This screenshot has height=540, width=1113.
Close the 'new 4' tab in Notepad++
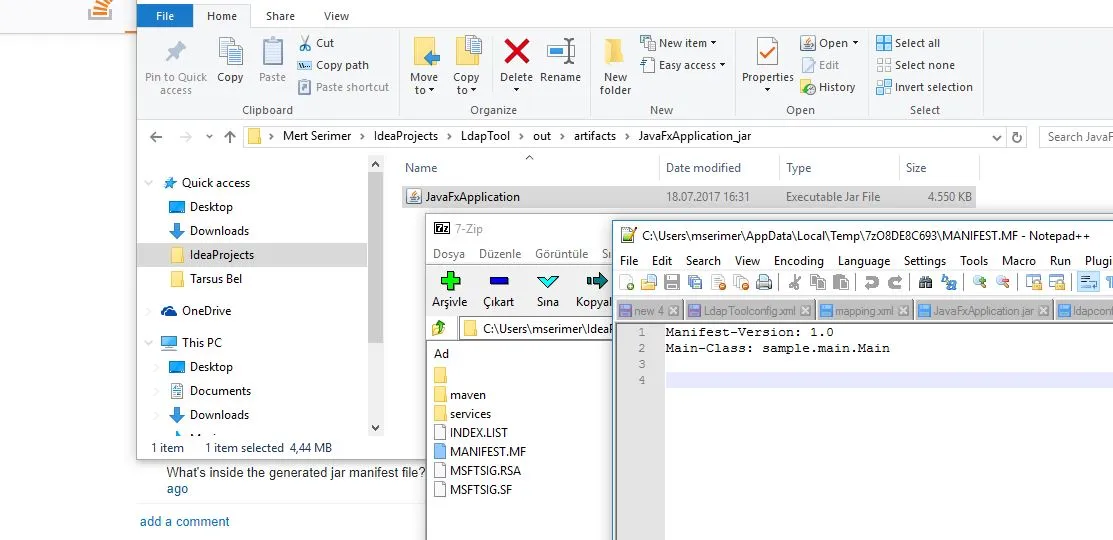[673, 311]
